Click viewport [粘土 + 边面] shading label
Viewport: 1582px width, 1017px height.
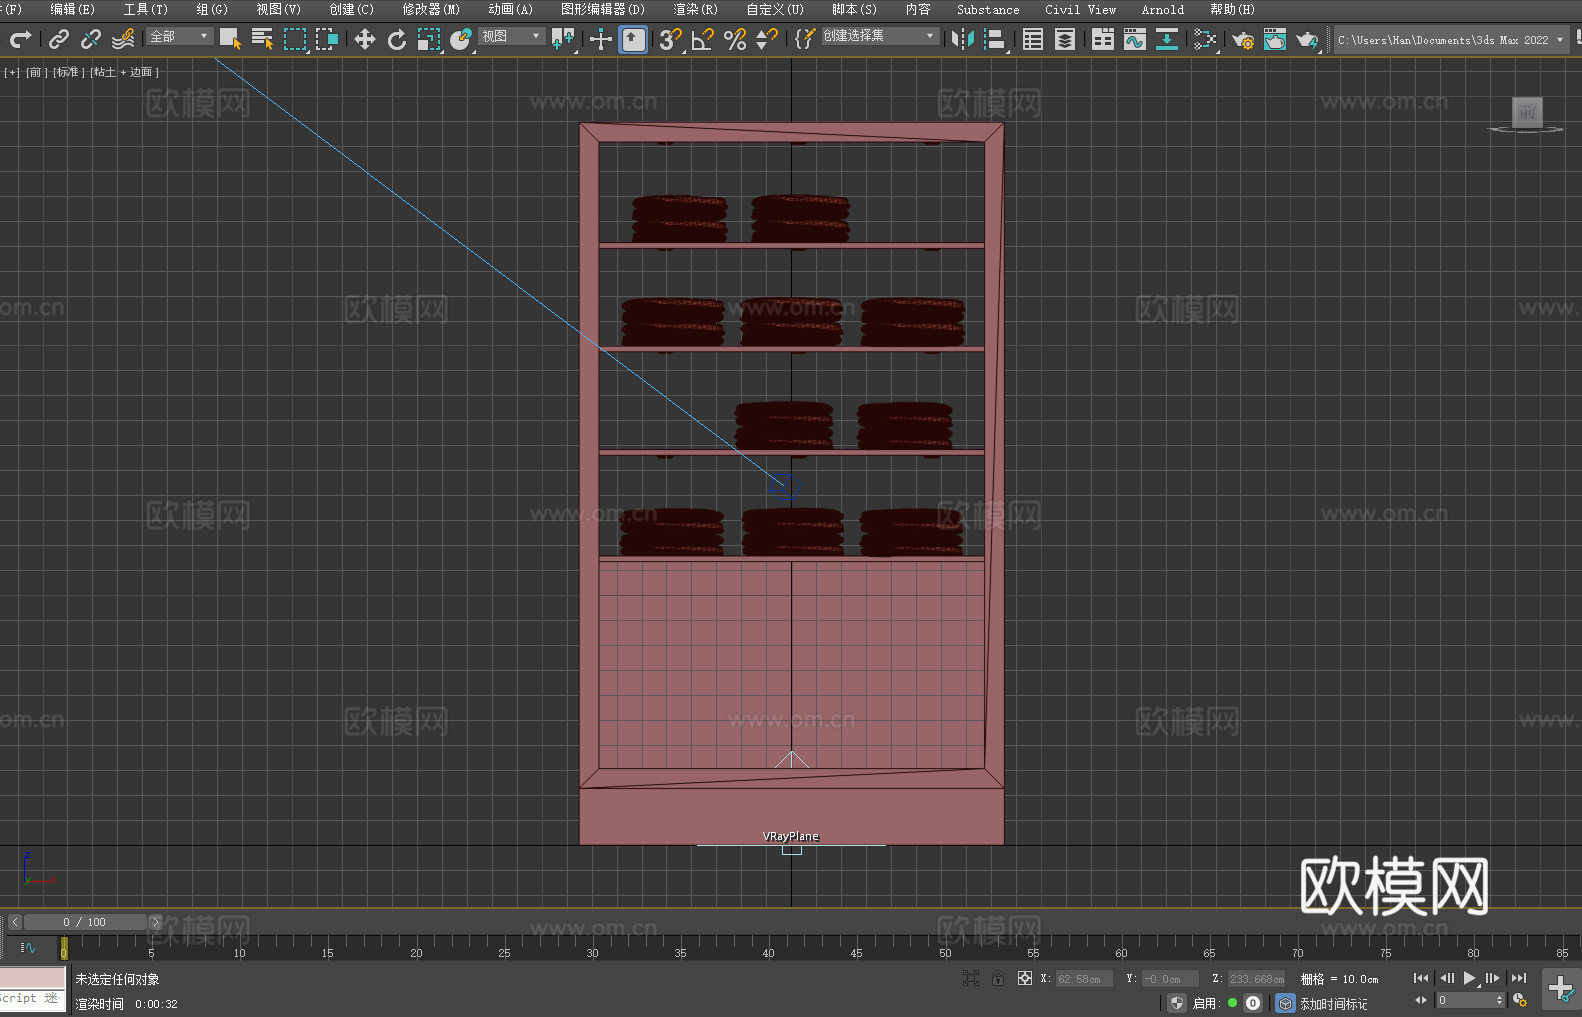coord(124,72)
